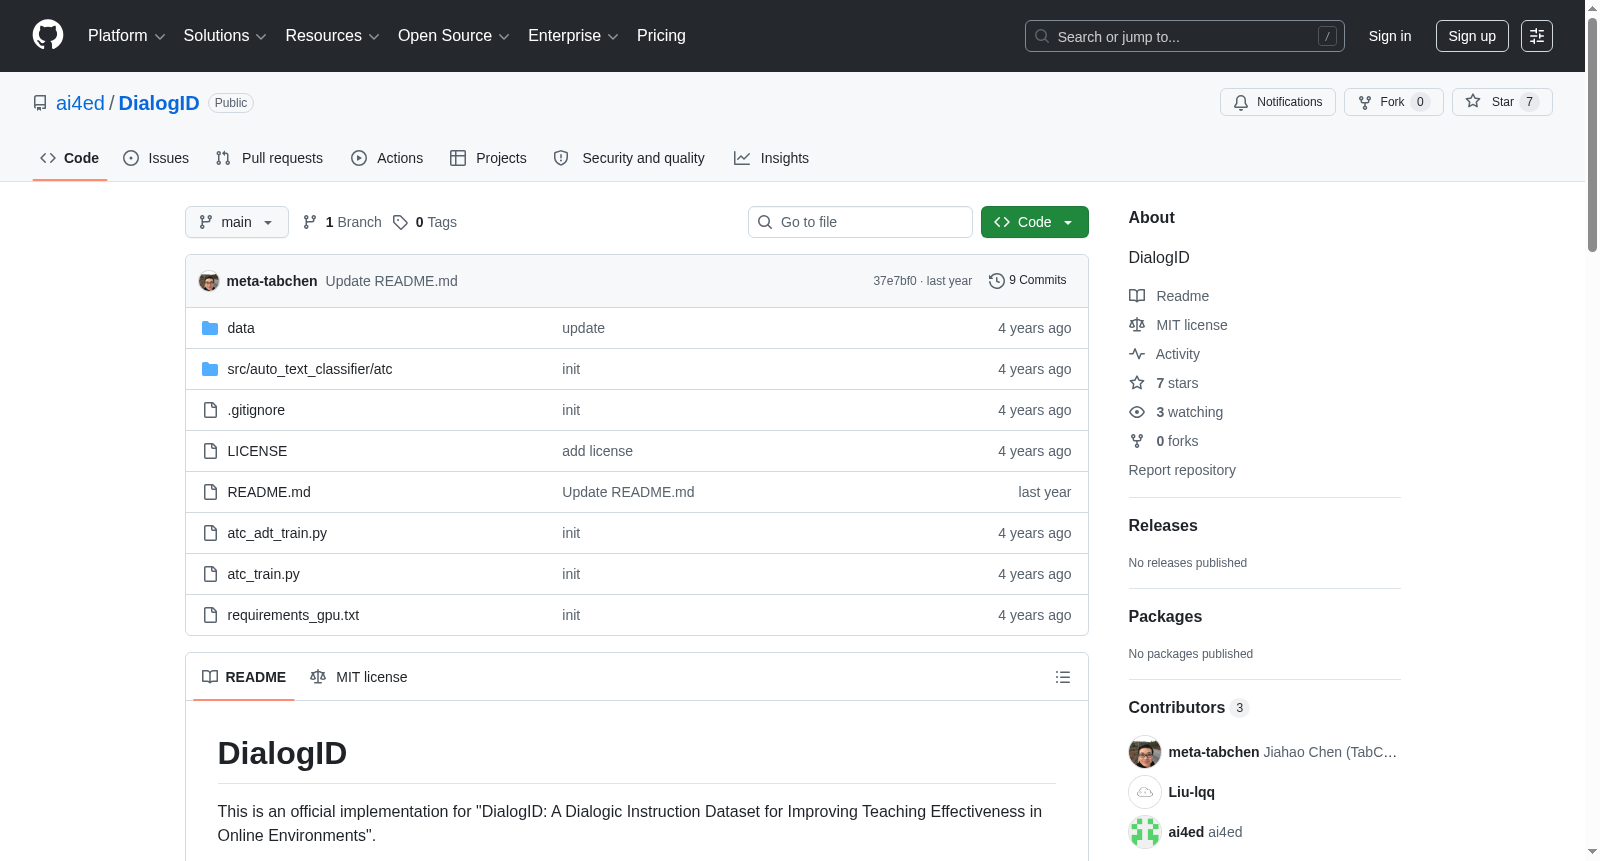1600x861 pixels.
Task: Click Report repository link
Action: [1182, 470]
